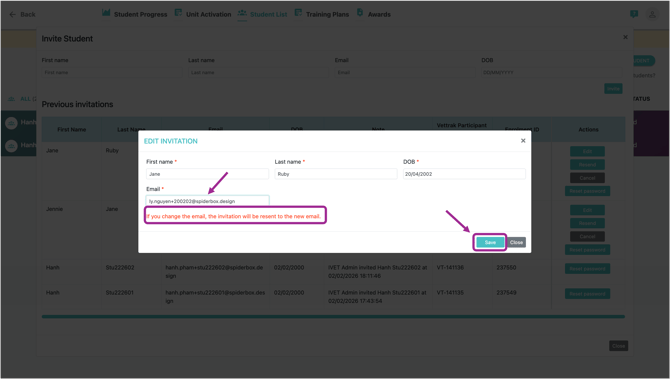The height and width of the screenshot is (379, 670).
Task: Open the Unit Activation tab
Action: [x=209, y=14]
